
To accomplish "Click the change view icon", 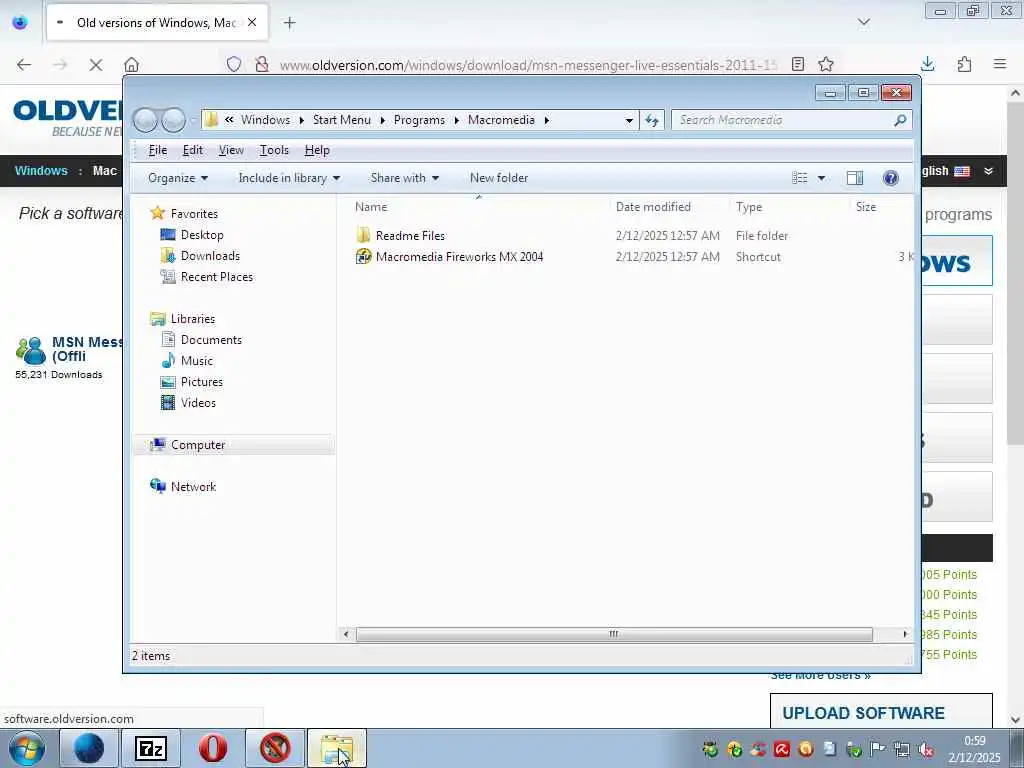I will pyautogui.click(x=799, y=178).
